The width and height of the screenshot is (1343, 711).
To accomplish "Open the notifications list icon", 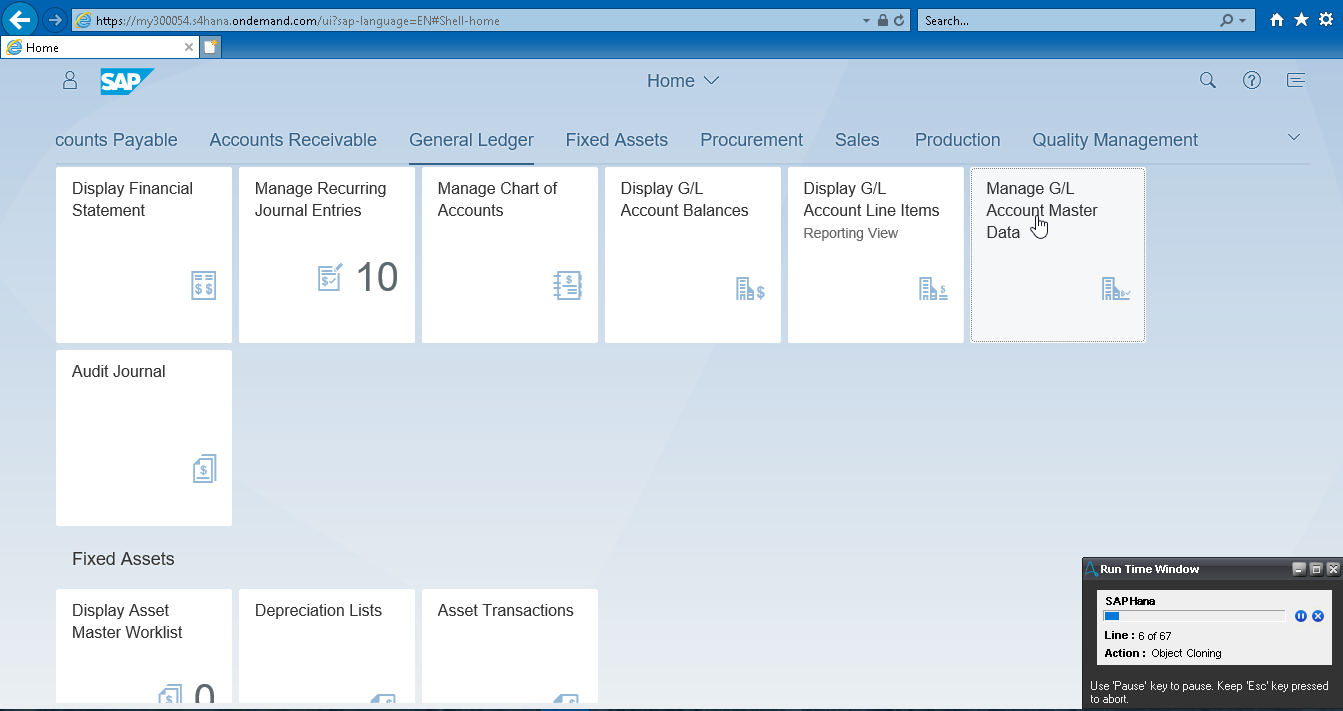I will coord(1296,81).
